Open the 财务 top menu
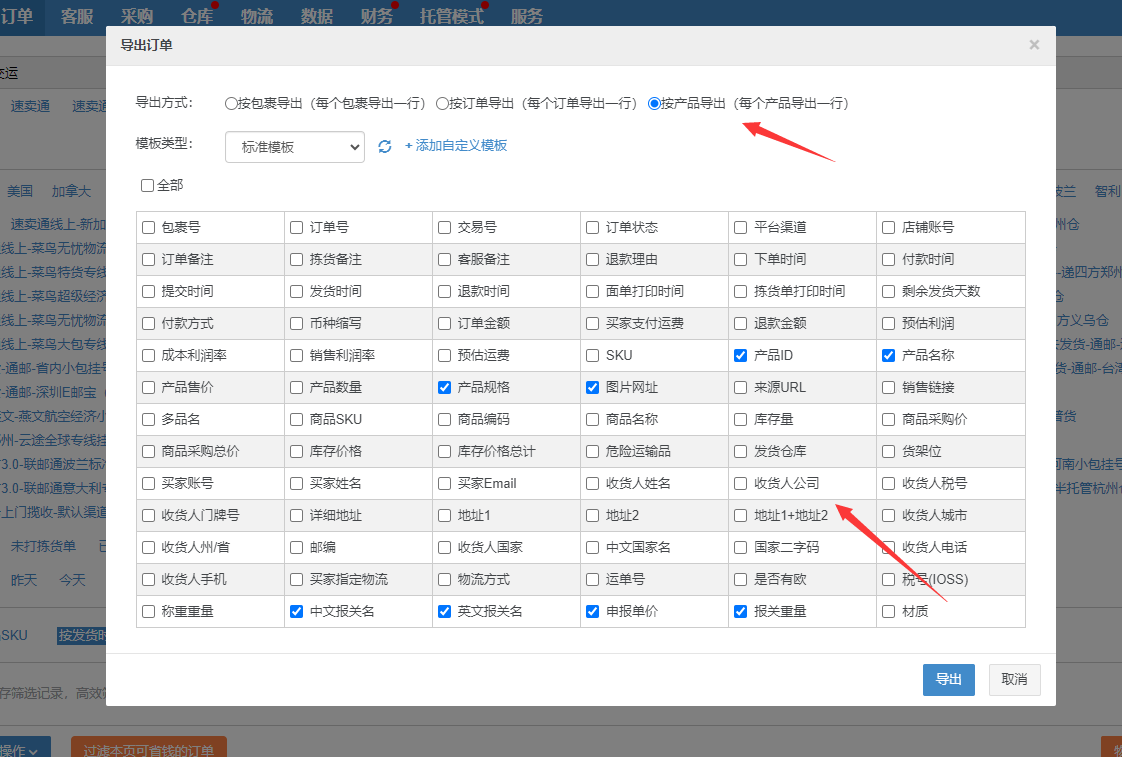The width and height of the screenshot is (1122, 757). (377, 16)
